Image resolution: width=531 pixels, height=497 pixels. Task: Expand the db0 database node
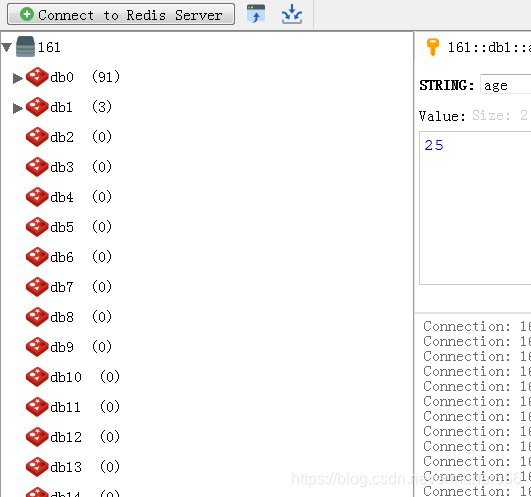(18, 78)
